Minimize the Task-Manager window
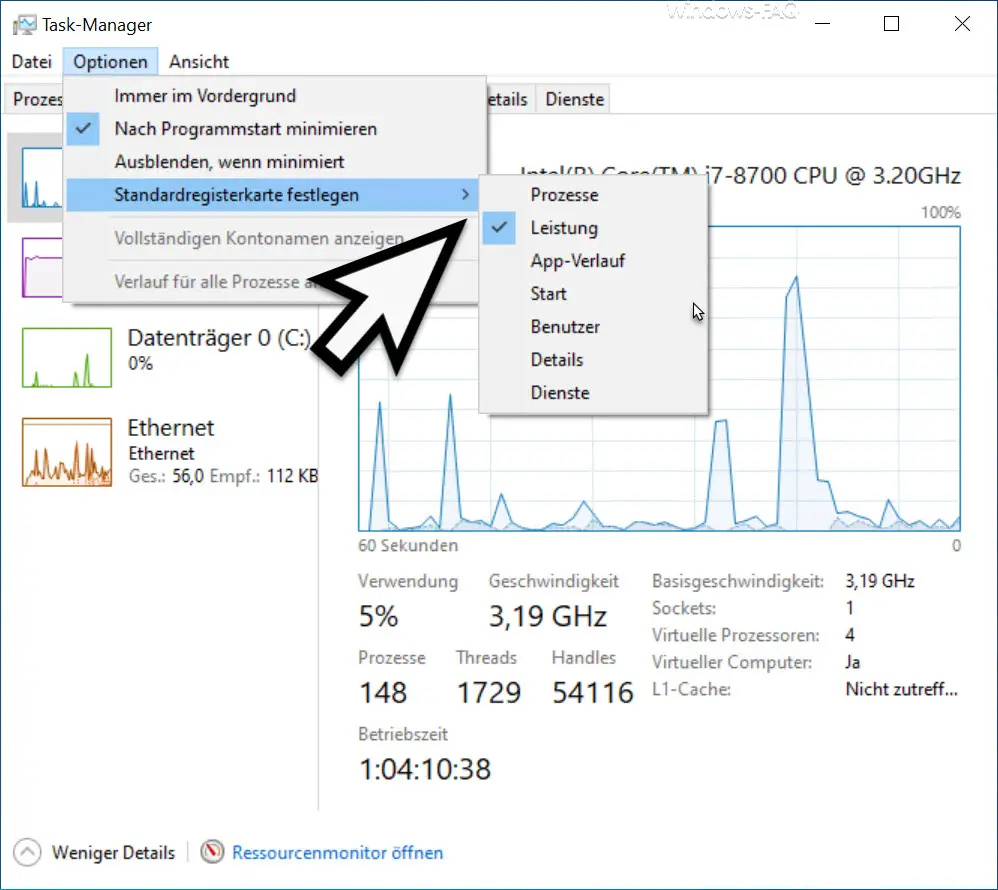 (822, 24)
